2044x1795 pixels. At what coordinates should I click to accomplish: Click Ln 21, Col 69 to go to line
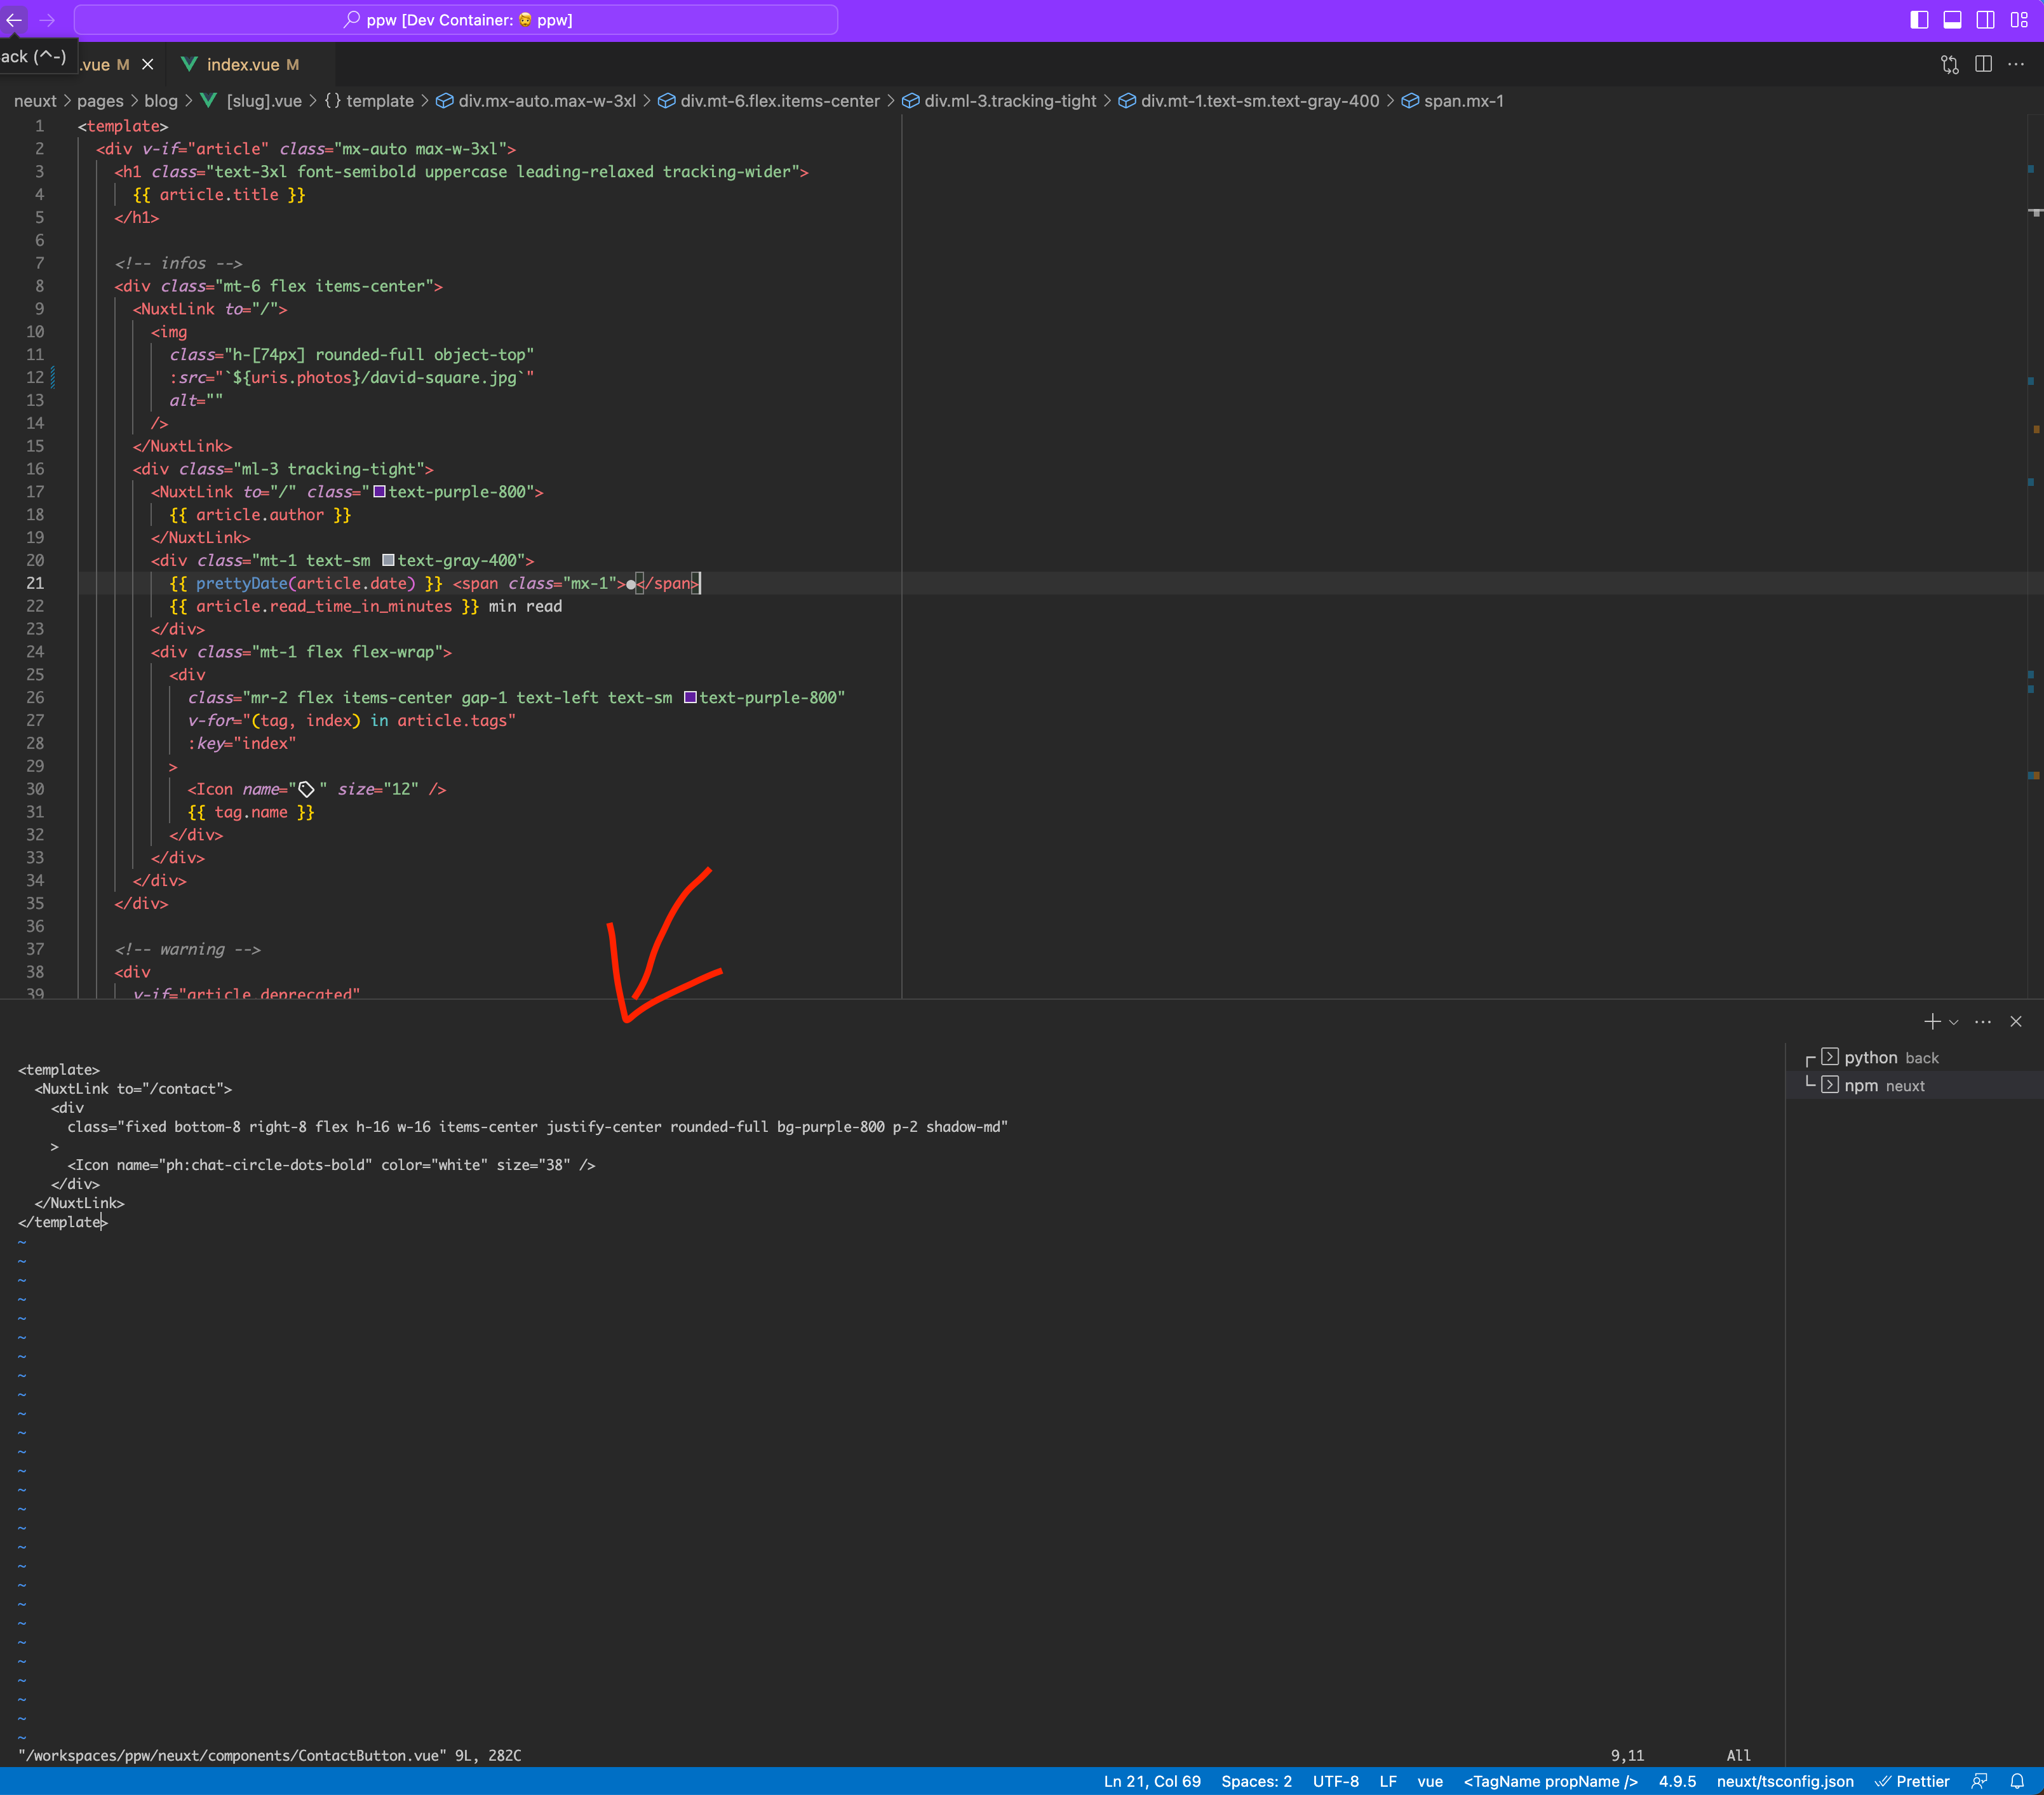tap(1151, 1781)
